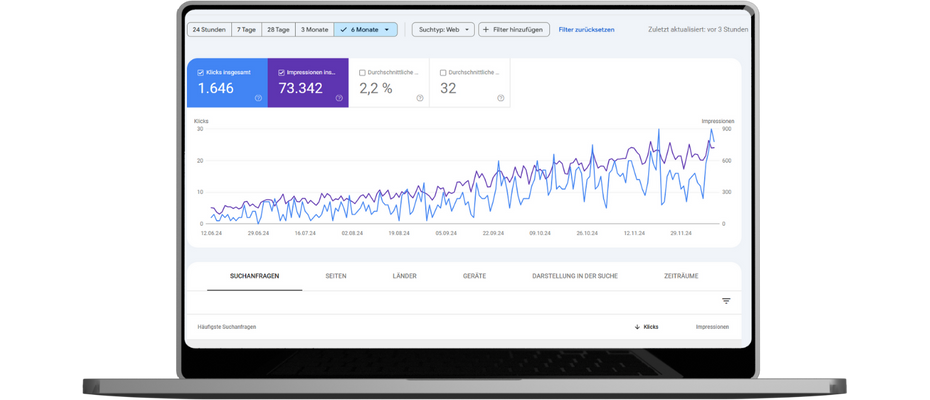Click the 1.646 clicks value
This screenshot has height=400, width=930.
coord(216,88)
